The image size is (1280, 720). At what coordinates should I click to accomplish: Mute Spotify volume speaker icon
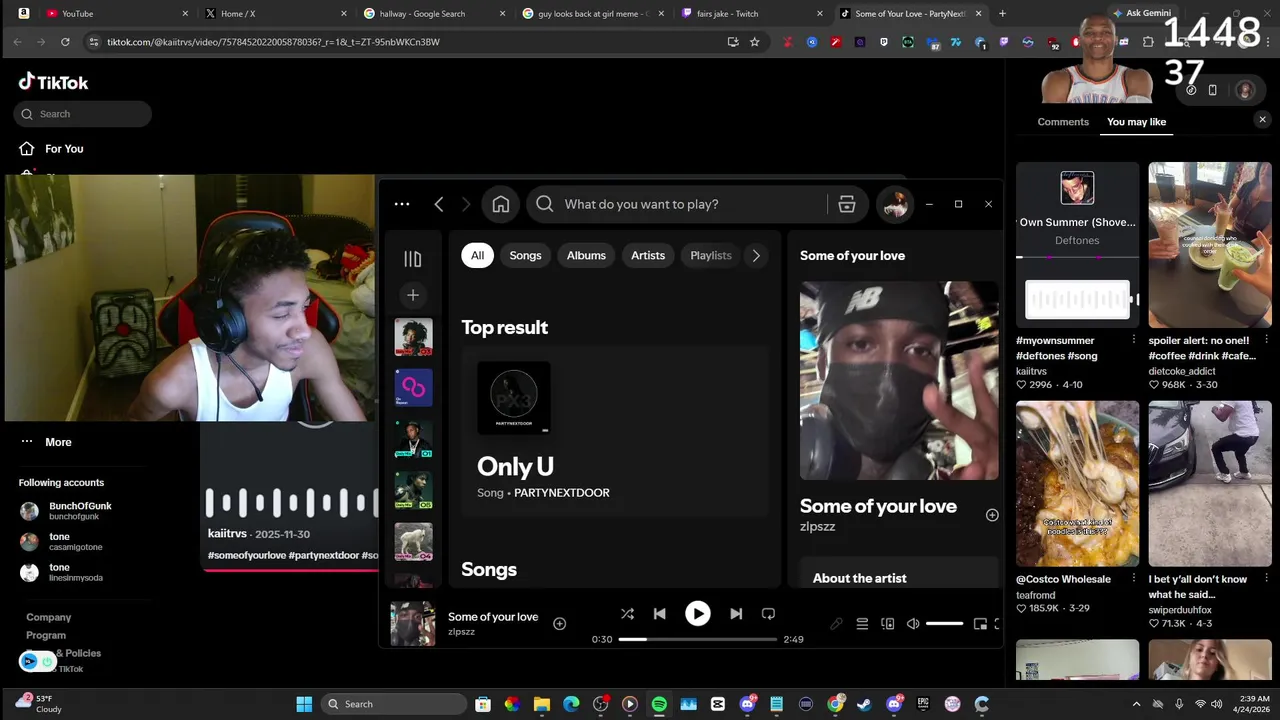[x=913, y=624]
